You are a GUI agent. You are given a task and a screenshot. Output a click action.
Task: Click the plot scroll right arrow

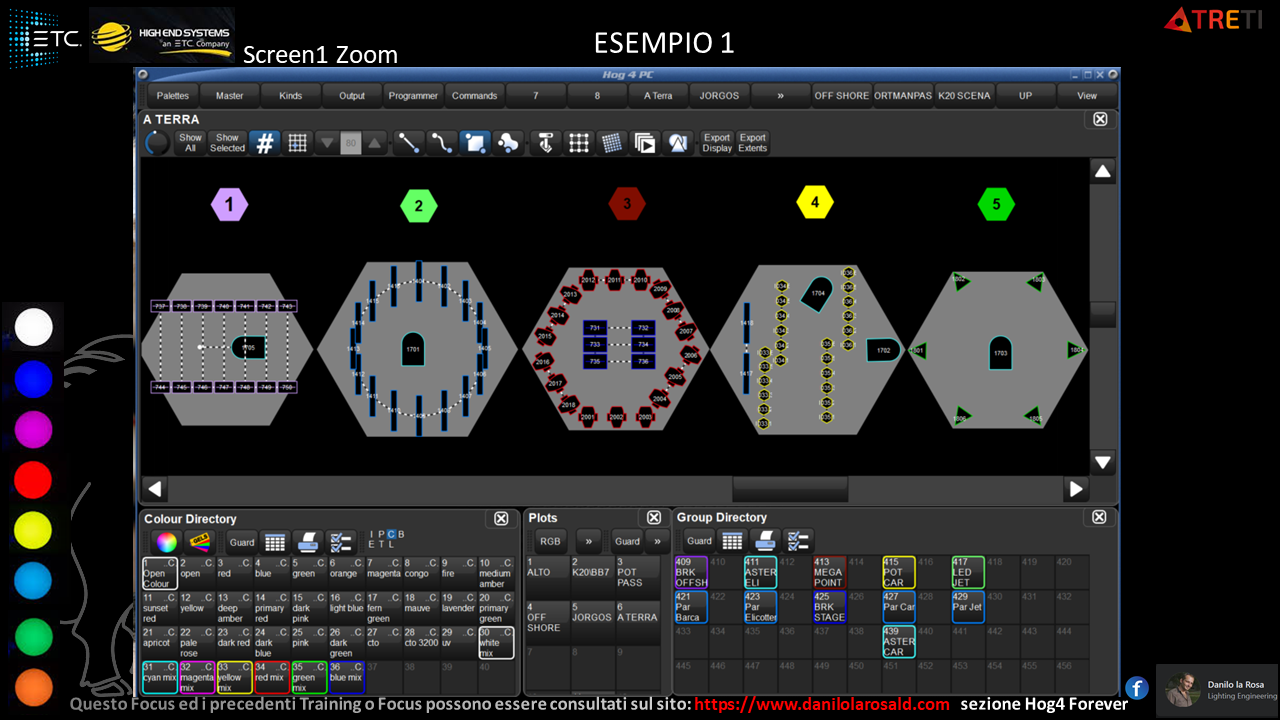[x=1076, y=489]
